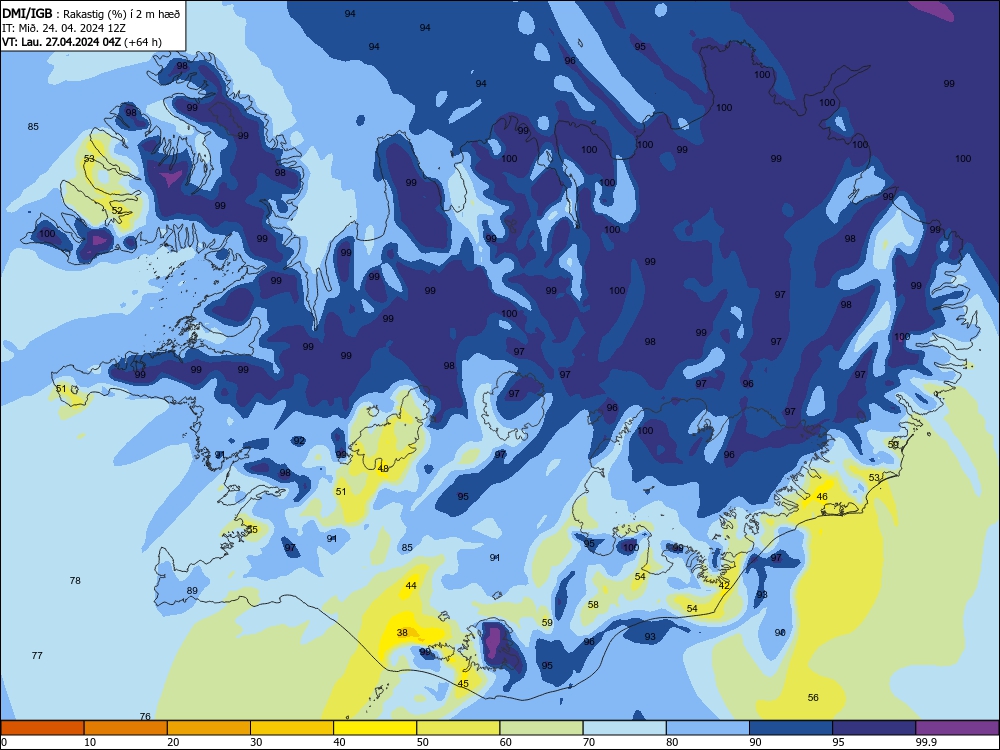Select the humidity value '89' on the map
Screen dimensions: 1000x750
click(x=192, y=591)
